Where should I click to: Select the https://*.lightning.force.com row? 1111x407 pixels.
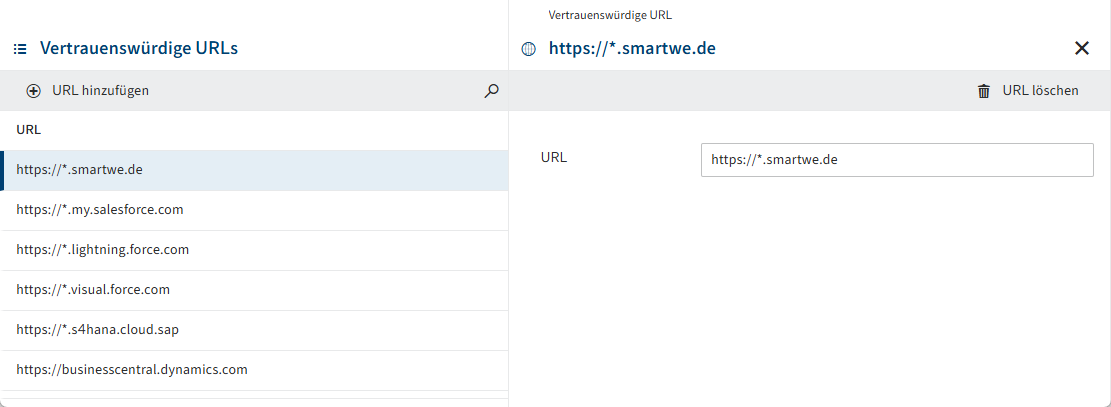coord(254,250)
